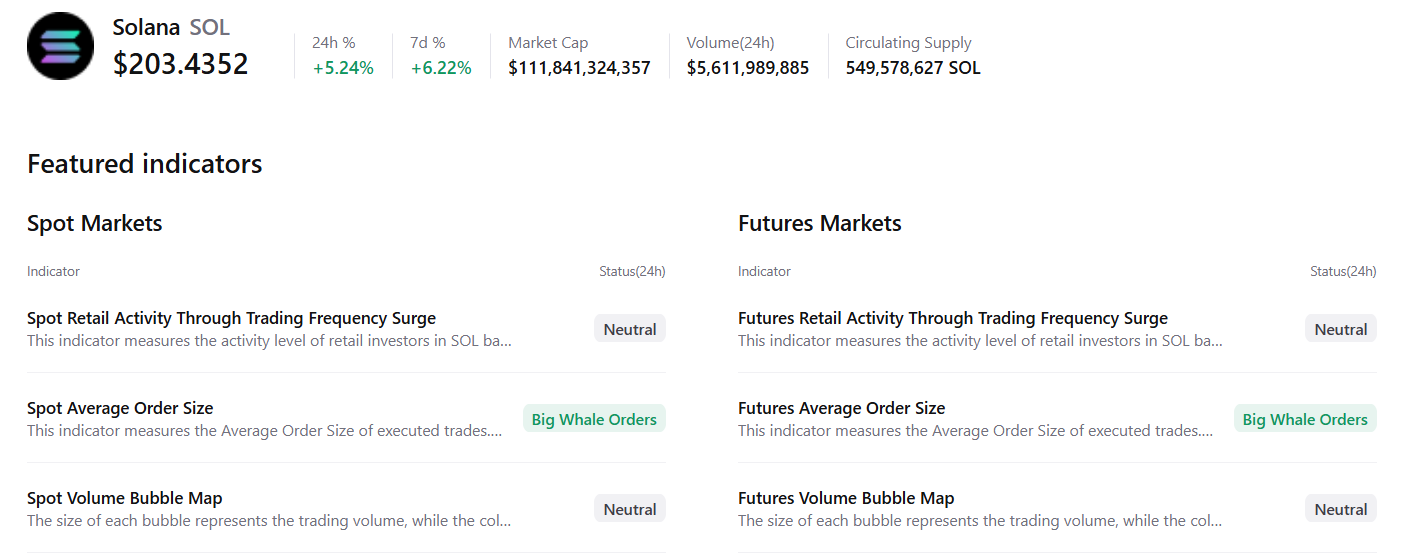This screenshot has width=1414, height=556.
Task: Click the Solana price $203.4352
Action: coord(180,65)
